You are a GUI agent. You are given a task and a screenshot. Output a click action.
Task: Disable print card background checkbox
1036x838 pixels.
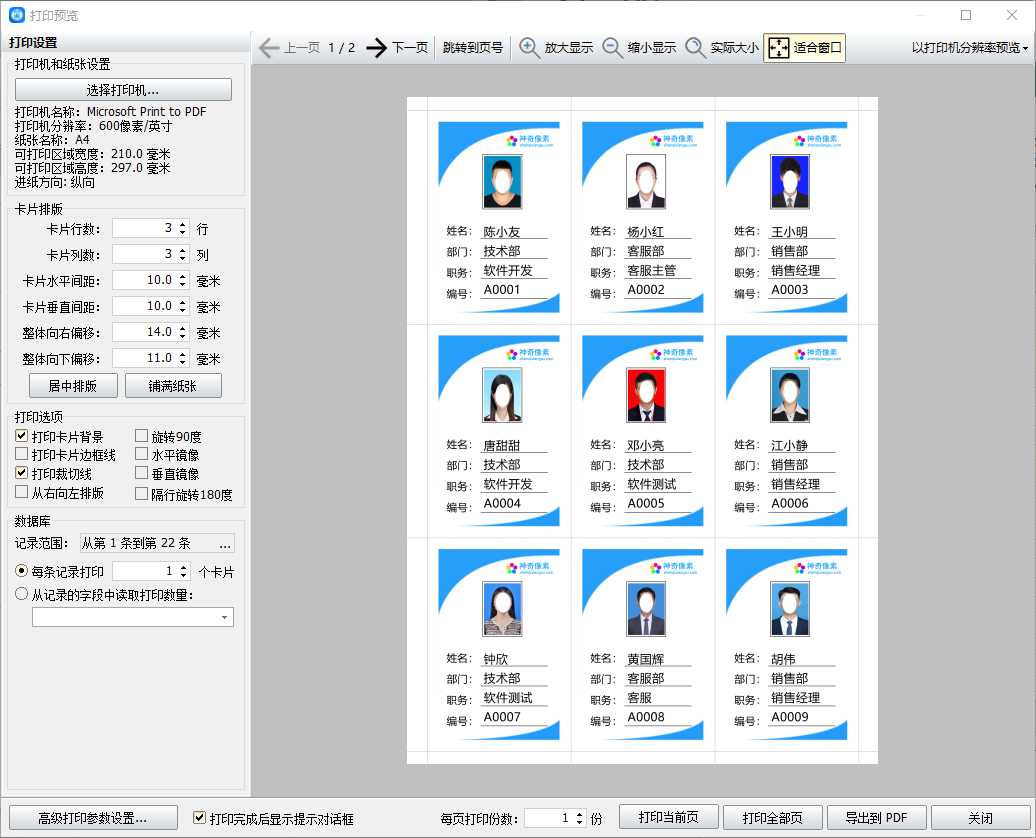click(22, 437)
